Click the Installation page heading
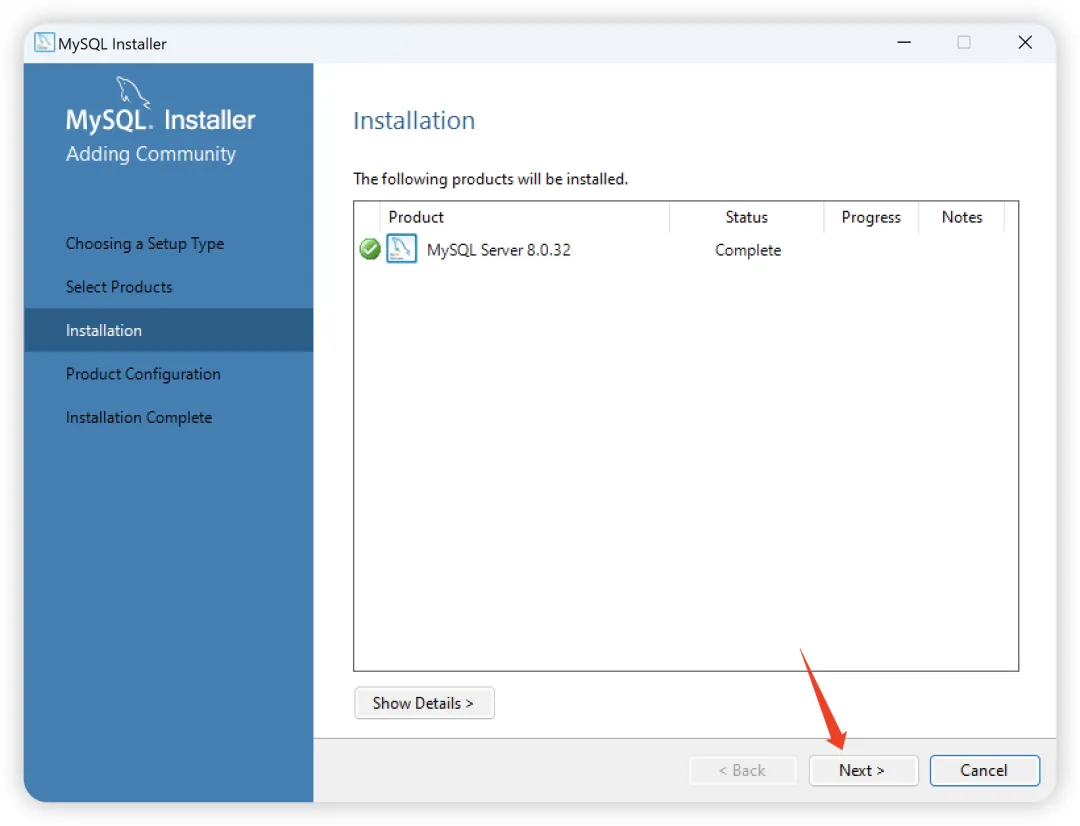Viewport: 1080px width, 826px height. coord(414,121)
